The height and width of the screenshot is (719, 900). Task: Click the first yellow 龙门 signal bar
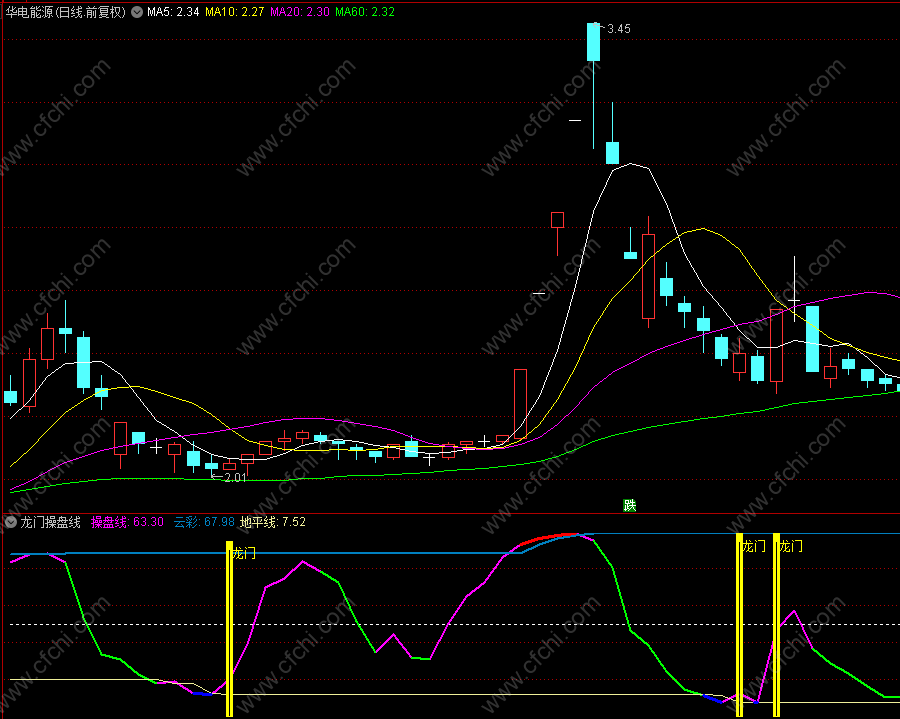(x=229, y=630)
